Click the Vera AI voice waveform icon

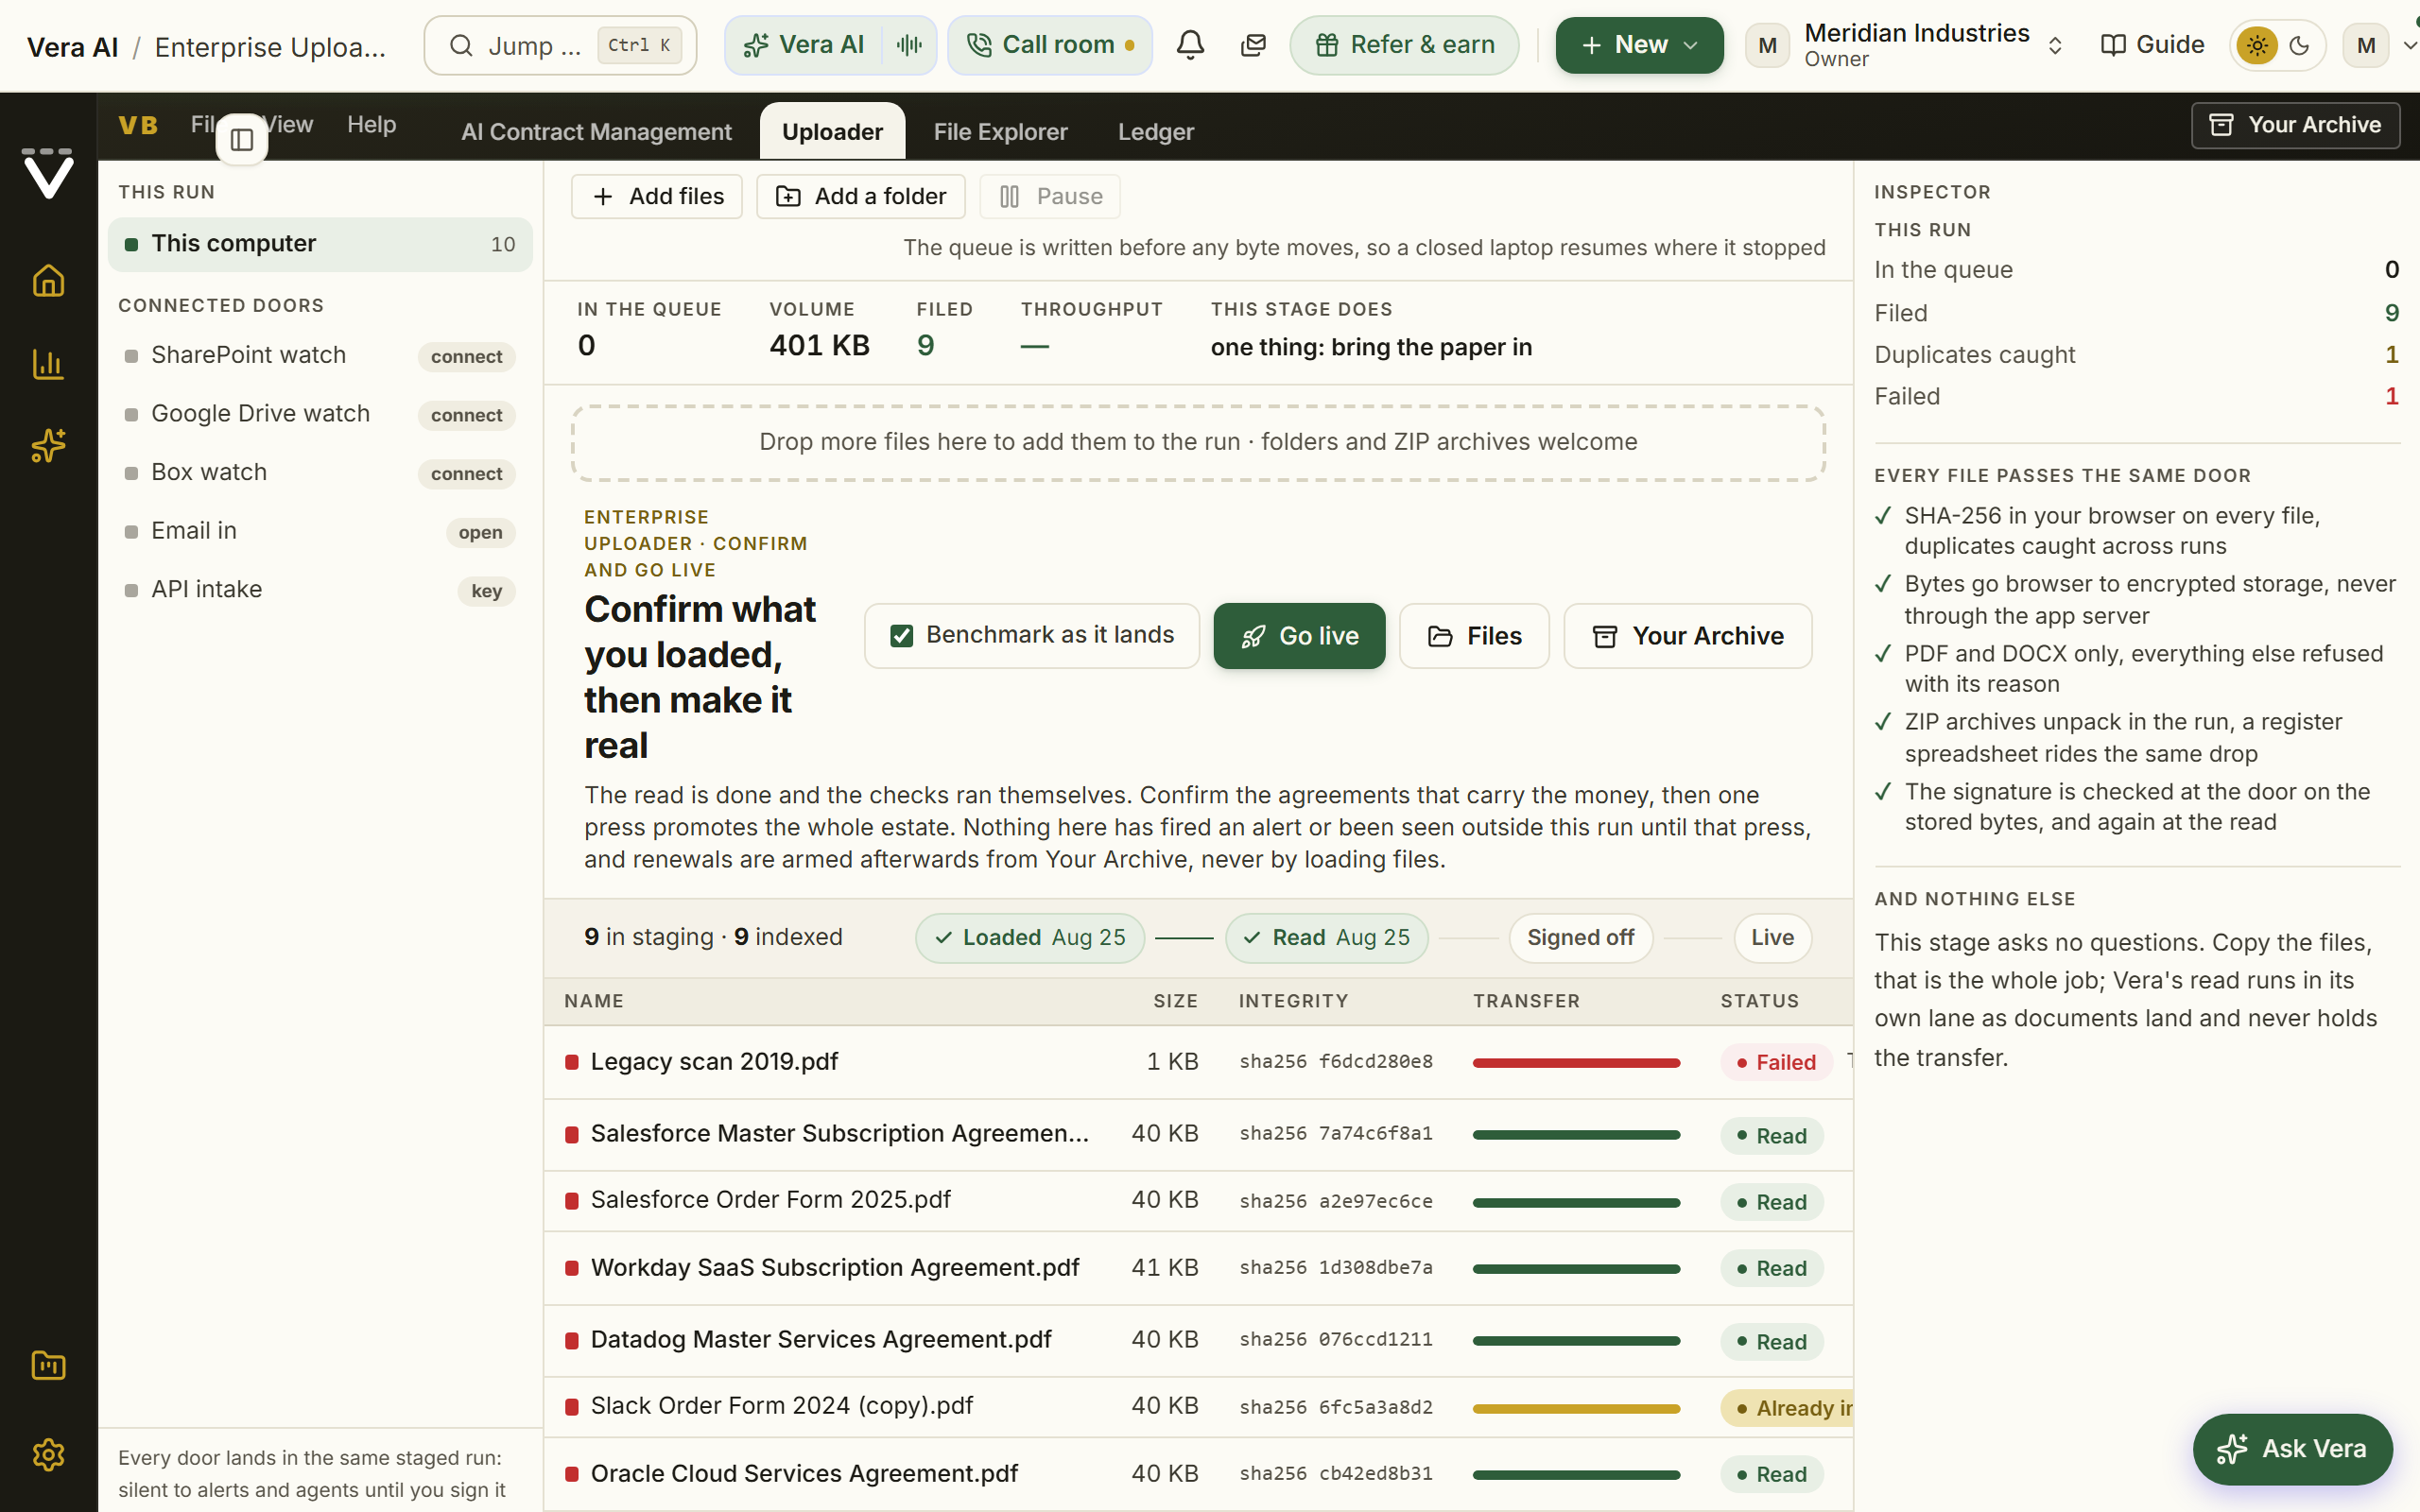point(909,45)
